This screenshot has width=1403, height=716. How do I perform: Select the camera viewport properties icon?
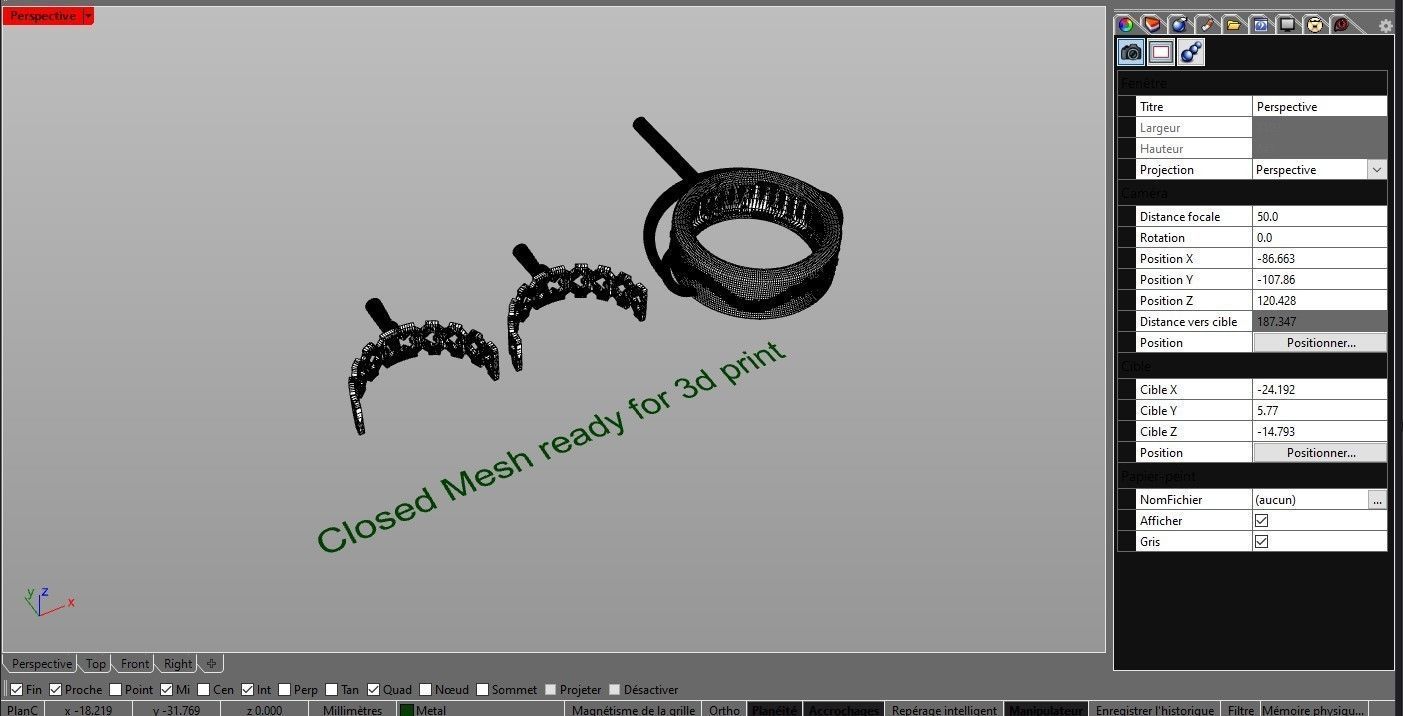[x=1131, y=52]
